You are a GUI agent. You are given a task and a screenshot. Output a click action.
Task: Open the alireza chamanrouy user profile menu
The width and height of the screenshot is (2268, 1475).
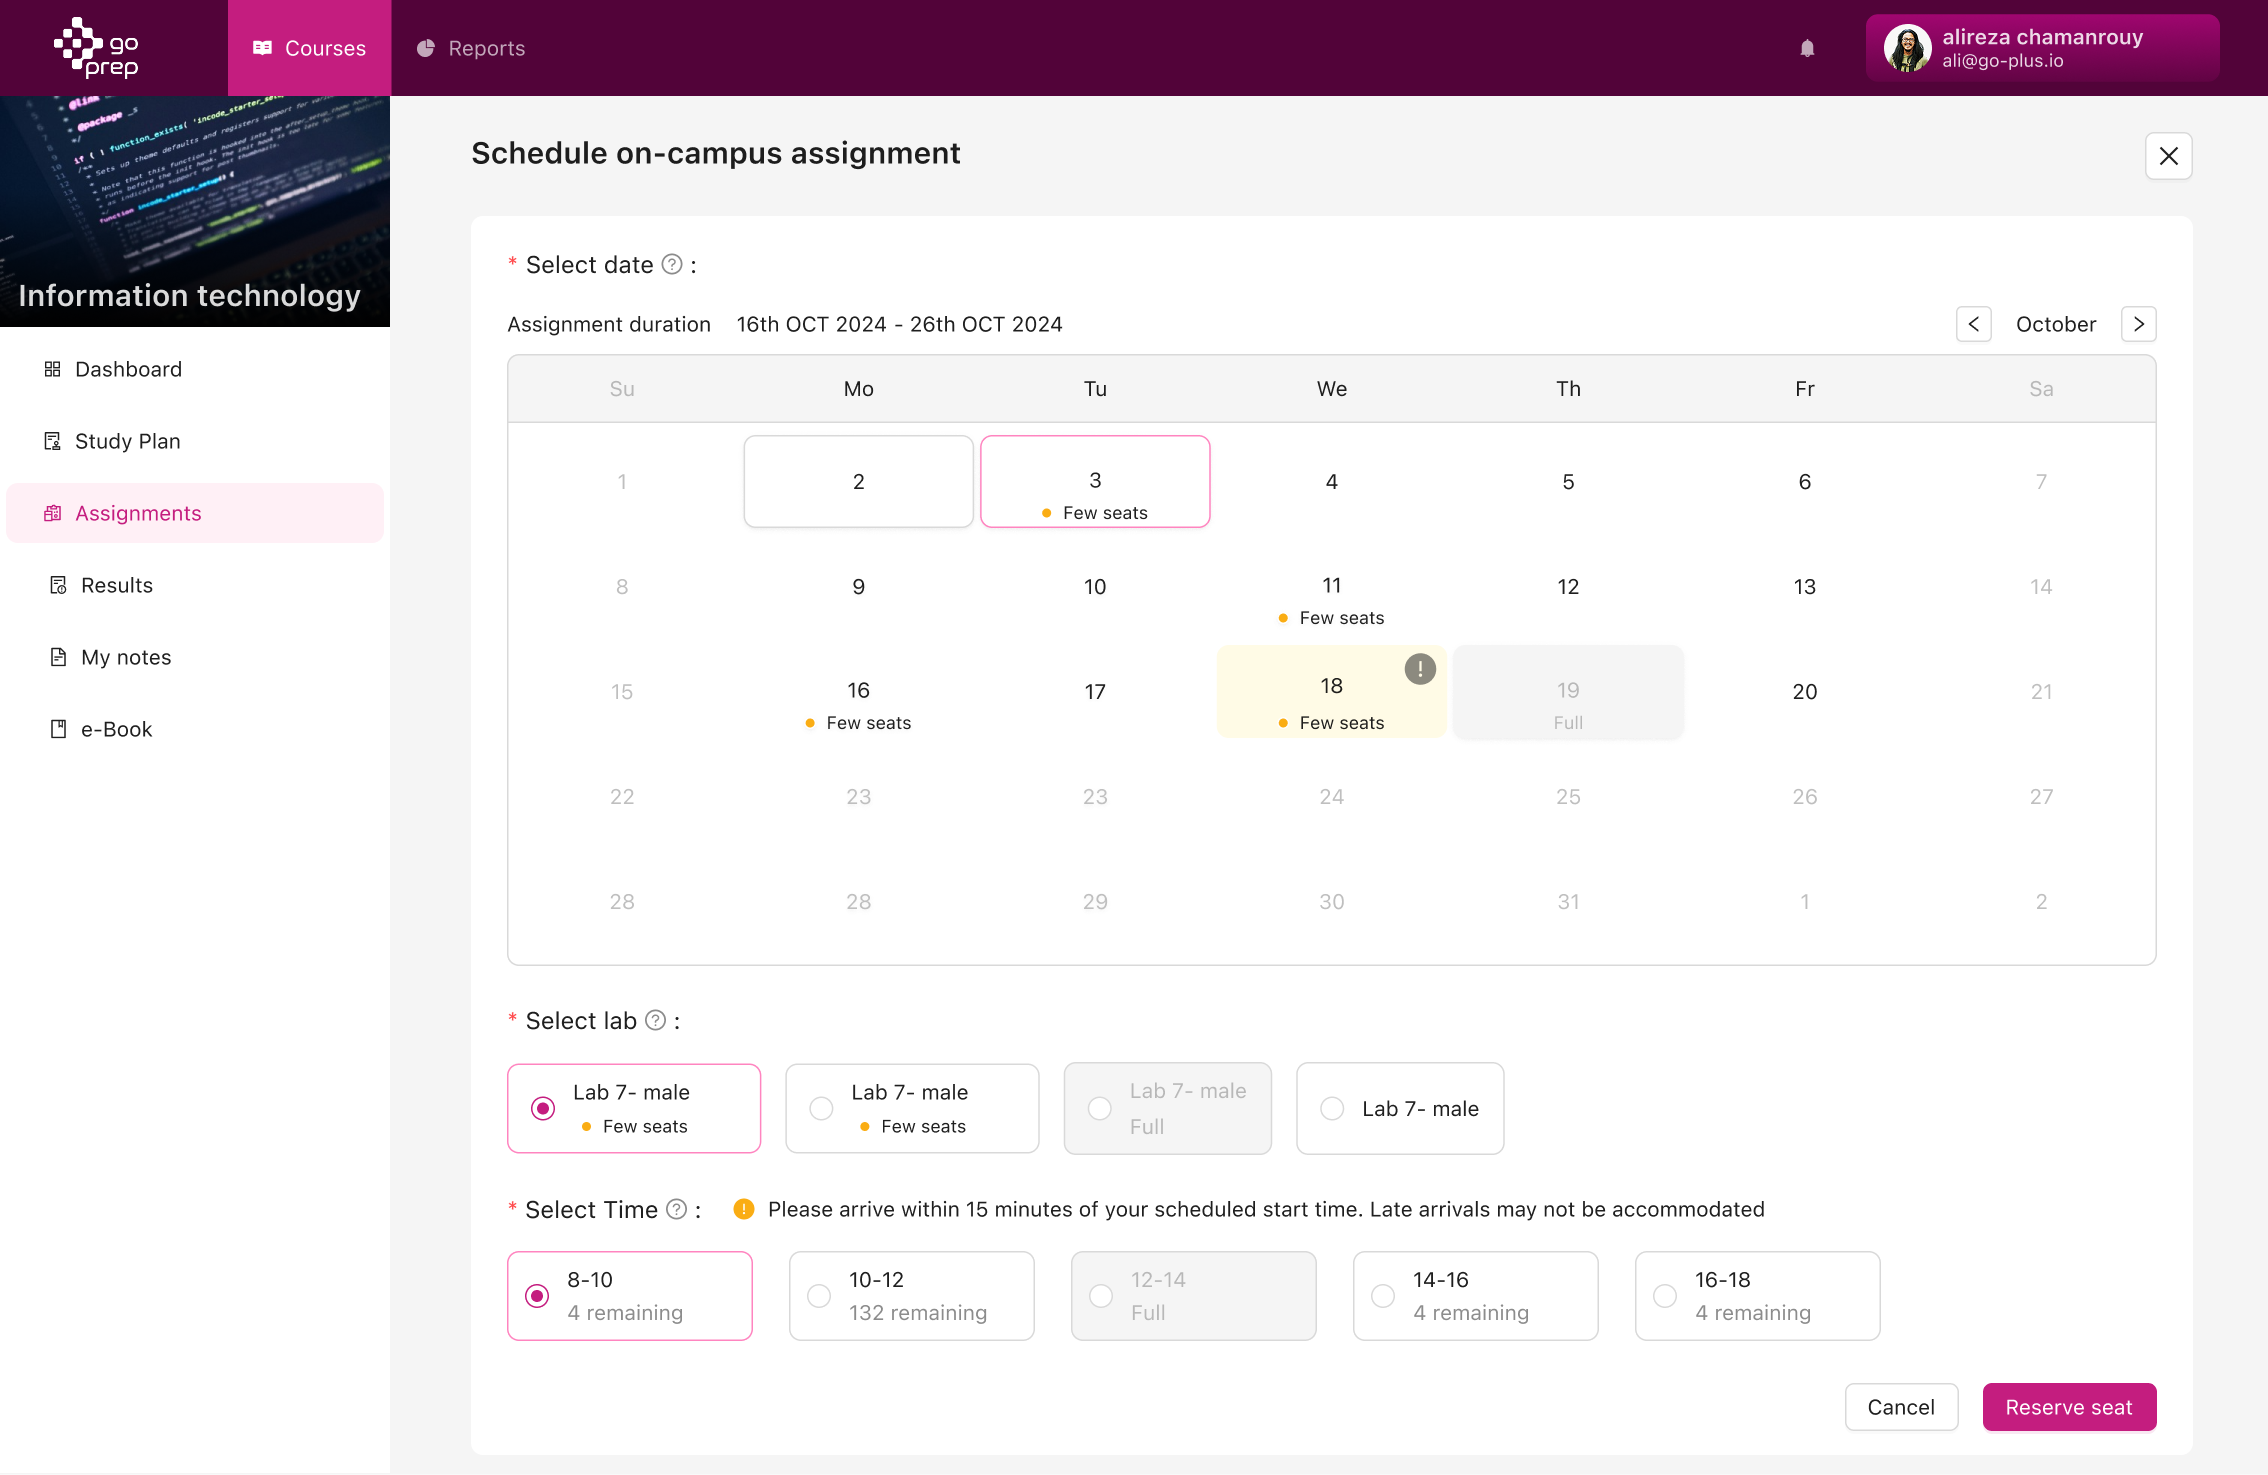2042,48
